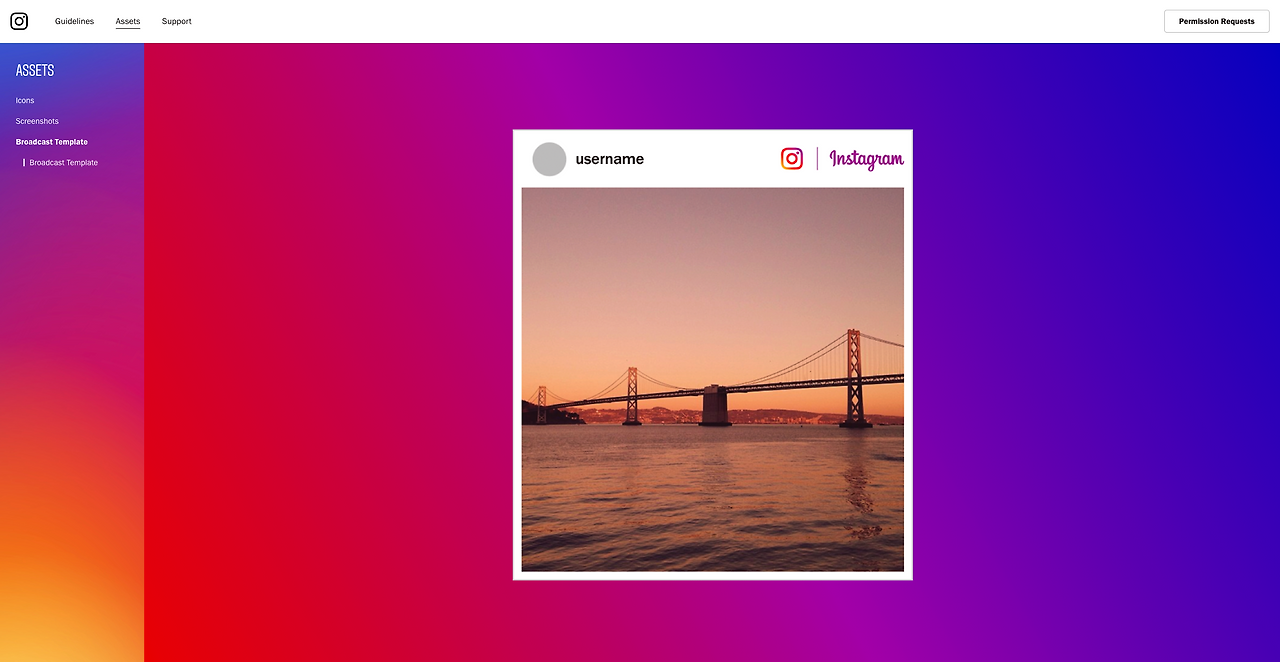Image resolution: width=1280 pixels, height=662 pixels.
Task: Click the username text in template
Action: coord(610,159)
